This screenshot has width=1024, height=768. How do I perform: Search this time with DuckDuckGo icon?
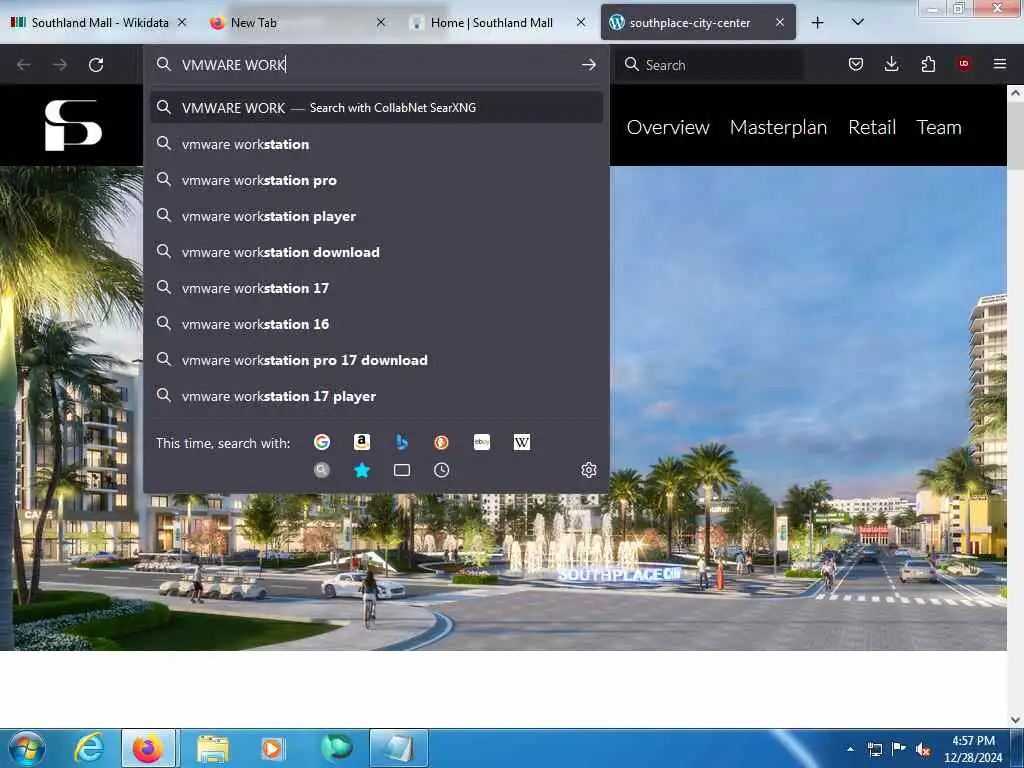[x=441, y=442]
